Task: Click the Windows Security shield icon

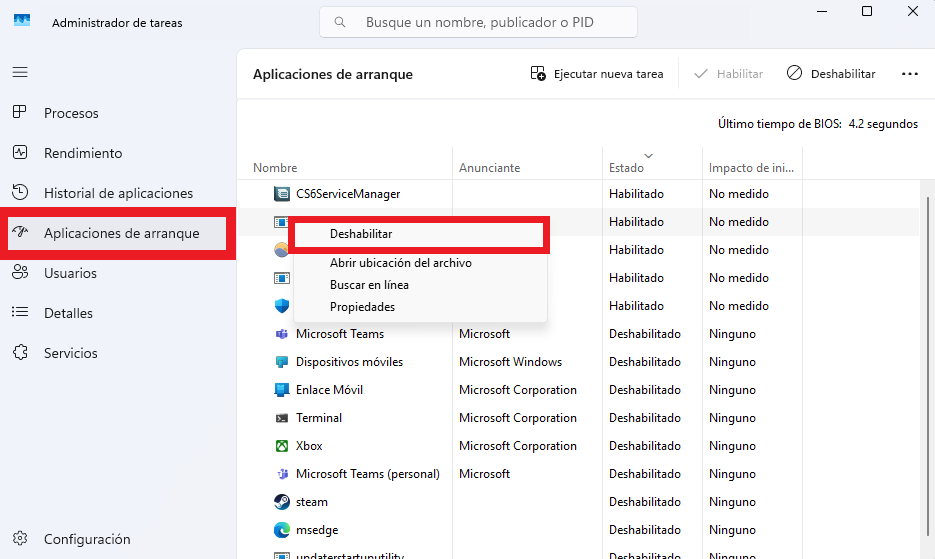Action: point(281,305)
